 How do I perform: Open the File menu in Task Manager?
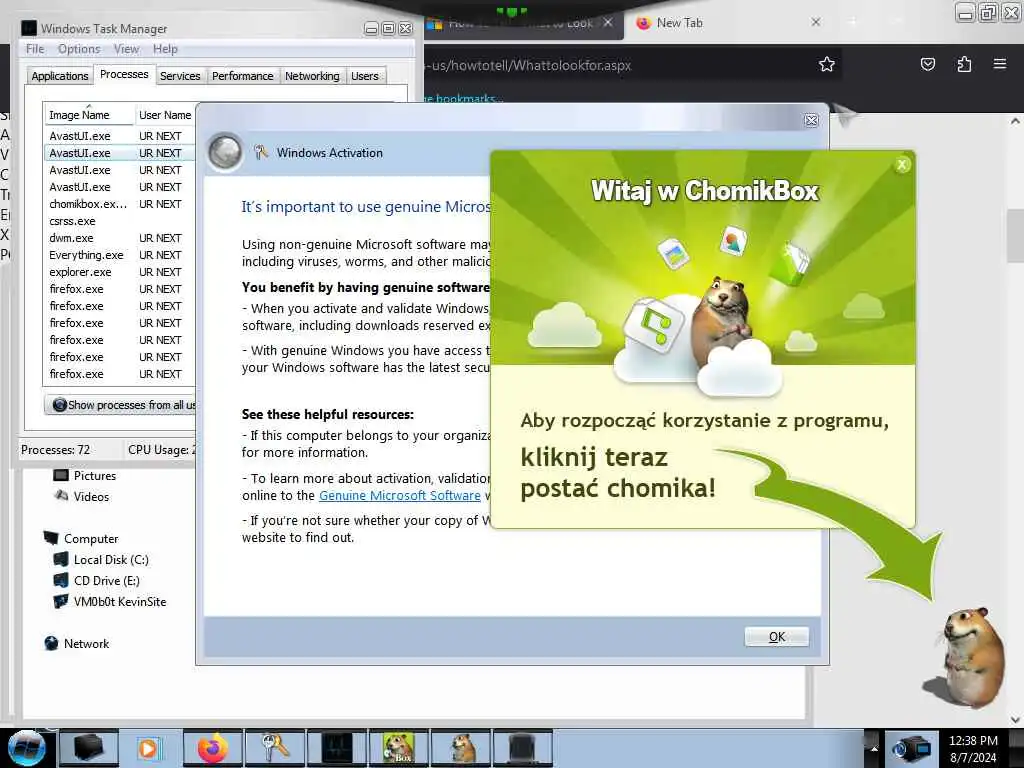pyautogui.click(x=35, y=49)
